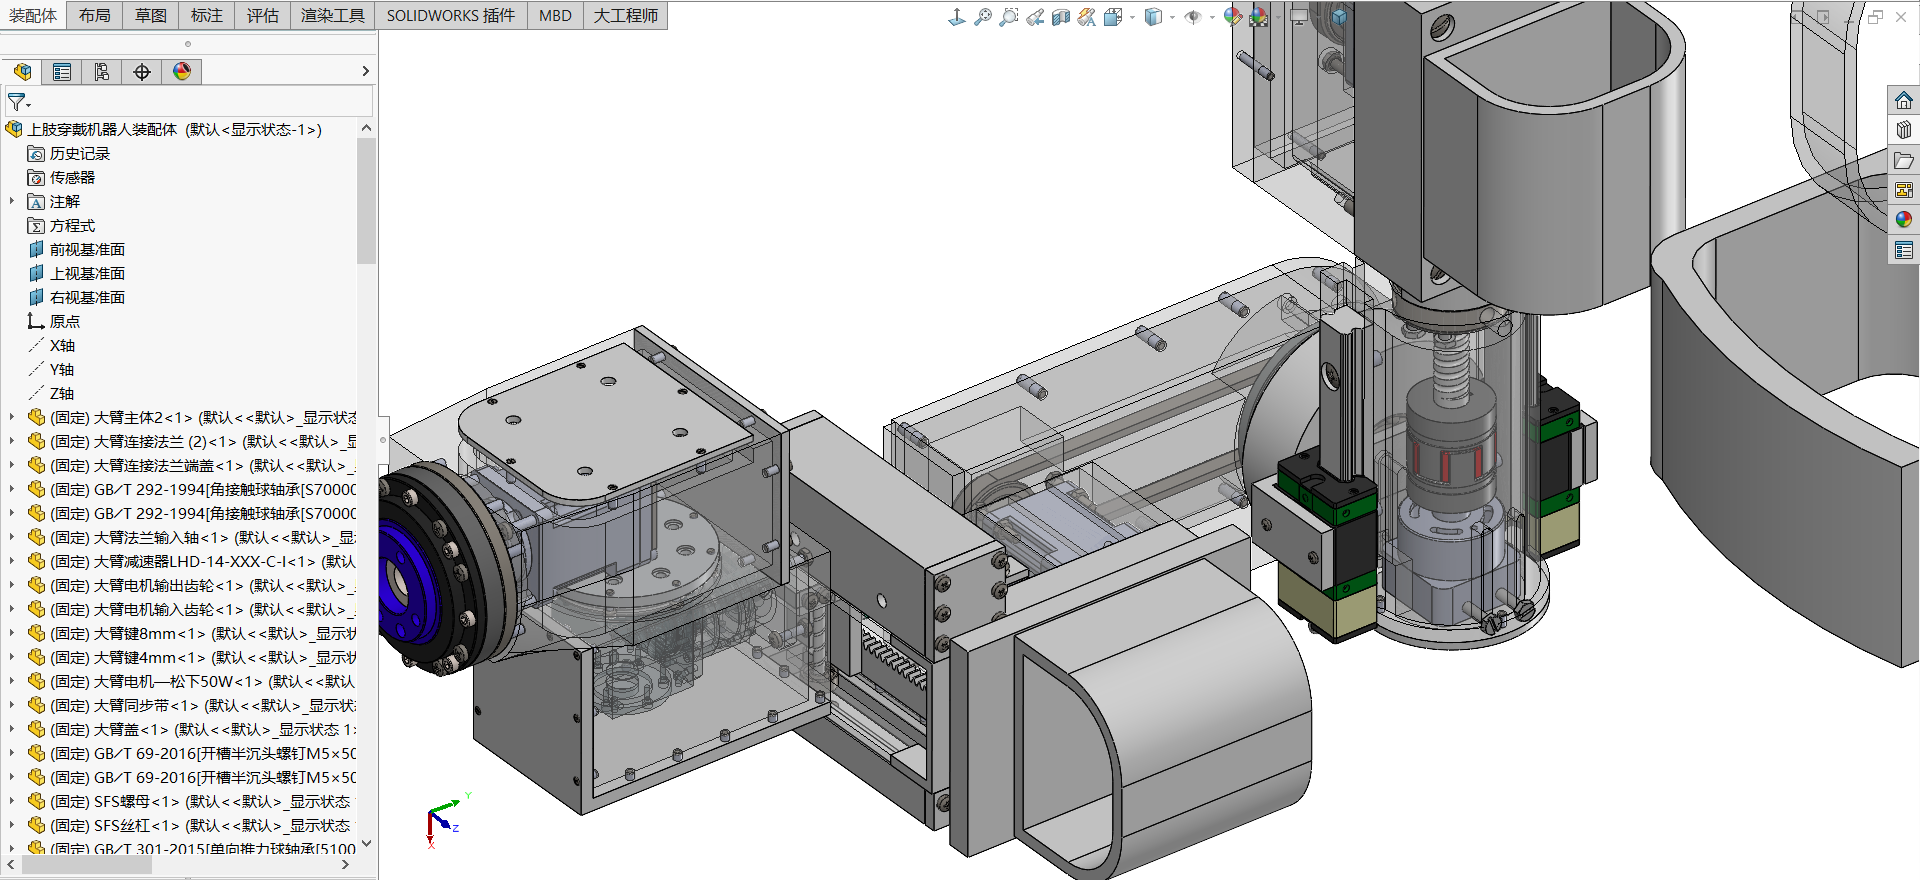This screenshot has height=880, width=1920.
Task: Click the Apply Scene icon
Action: point(1258,16)
